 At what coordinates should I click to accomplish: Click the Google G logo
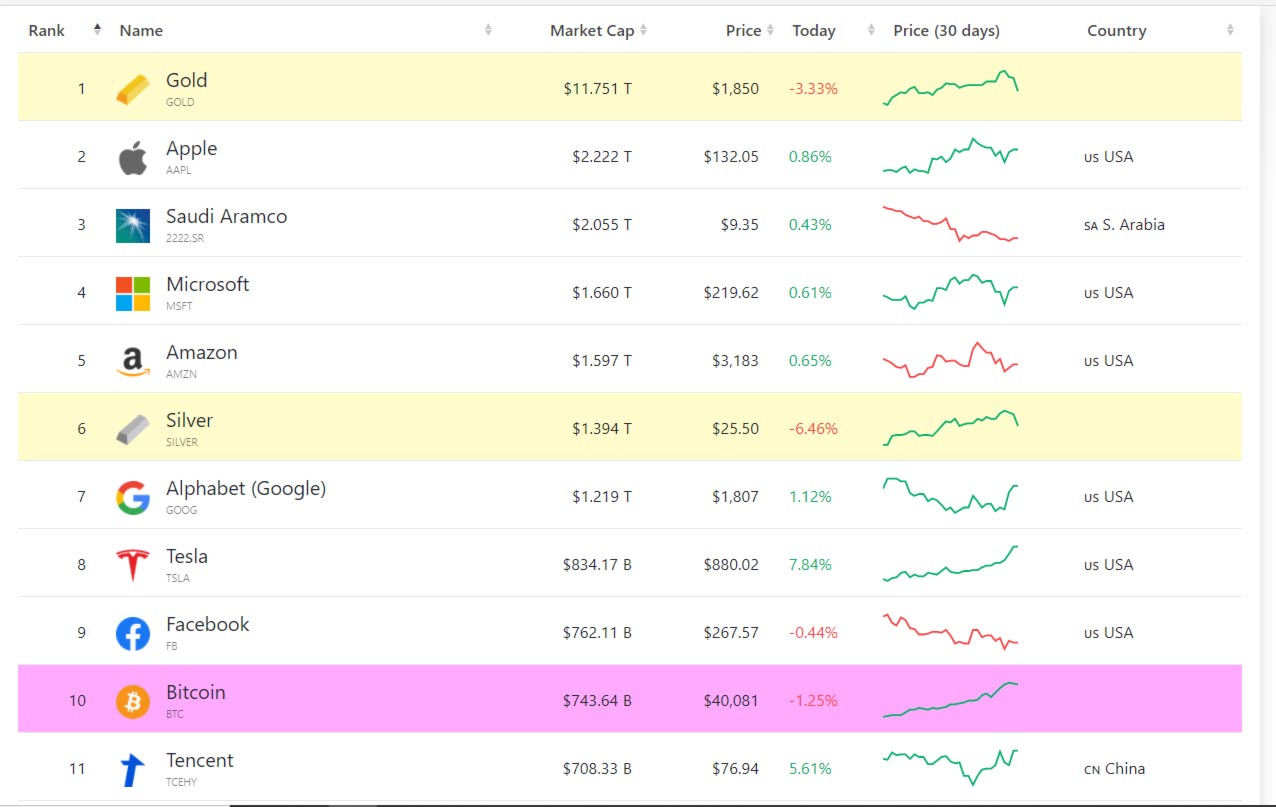pyautogui.click(x=133, y=498)
